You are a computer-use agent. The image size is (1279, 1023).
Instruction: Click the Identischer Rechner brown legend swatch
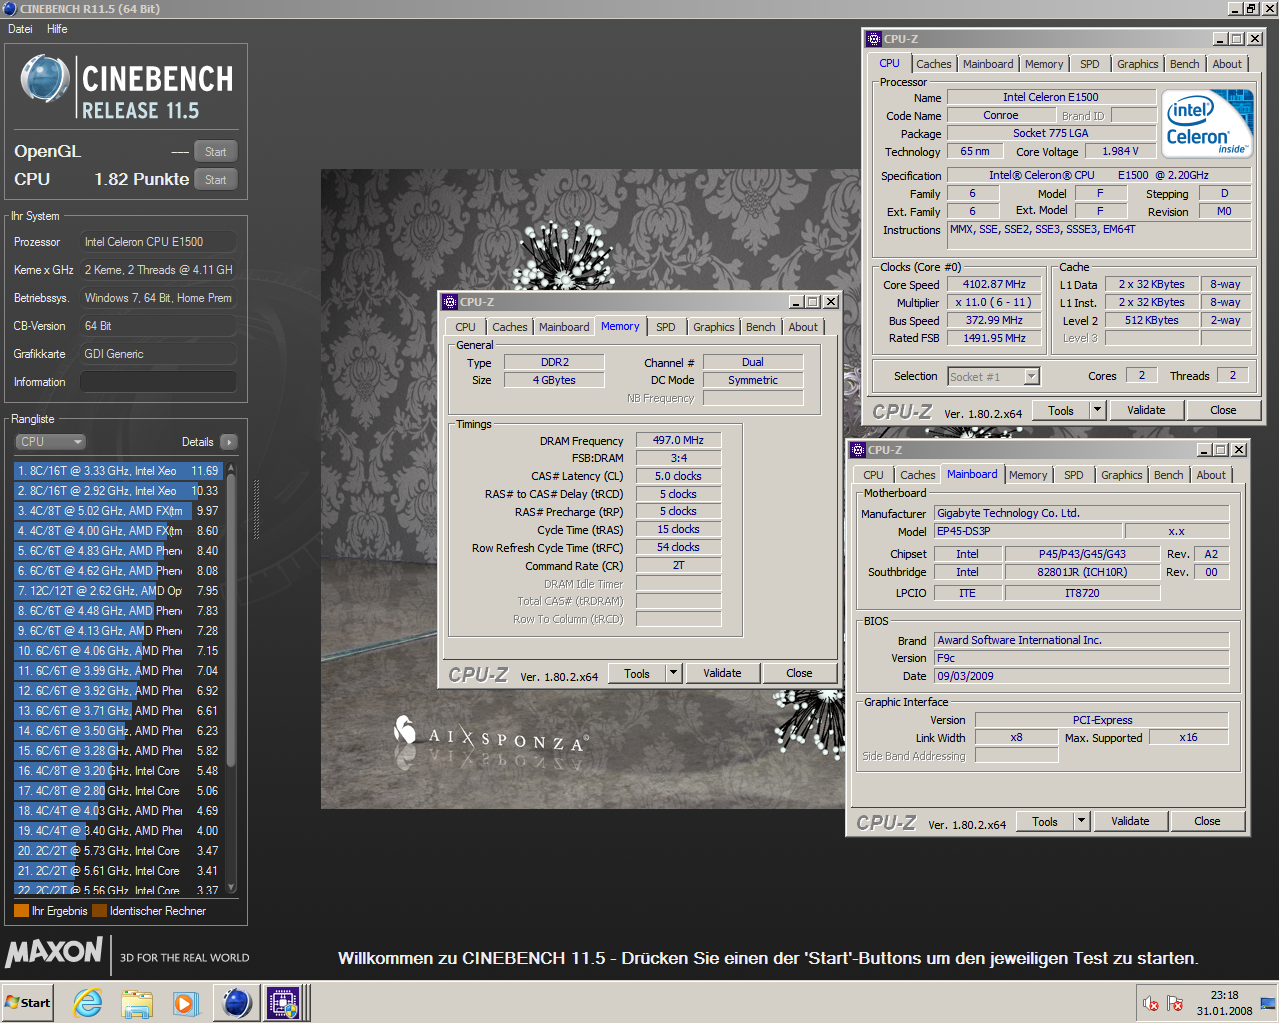click(99, 911)
